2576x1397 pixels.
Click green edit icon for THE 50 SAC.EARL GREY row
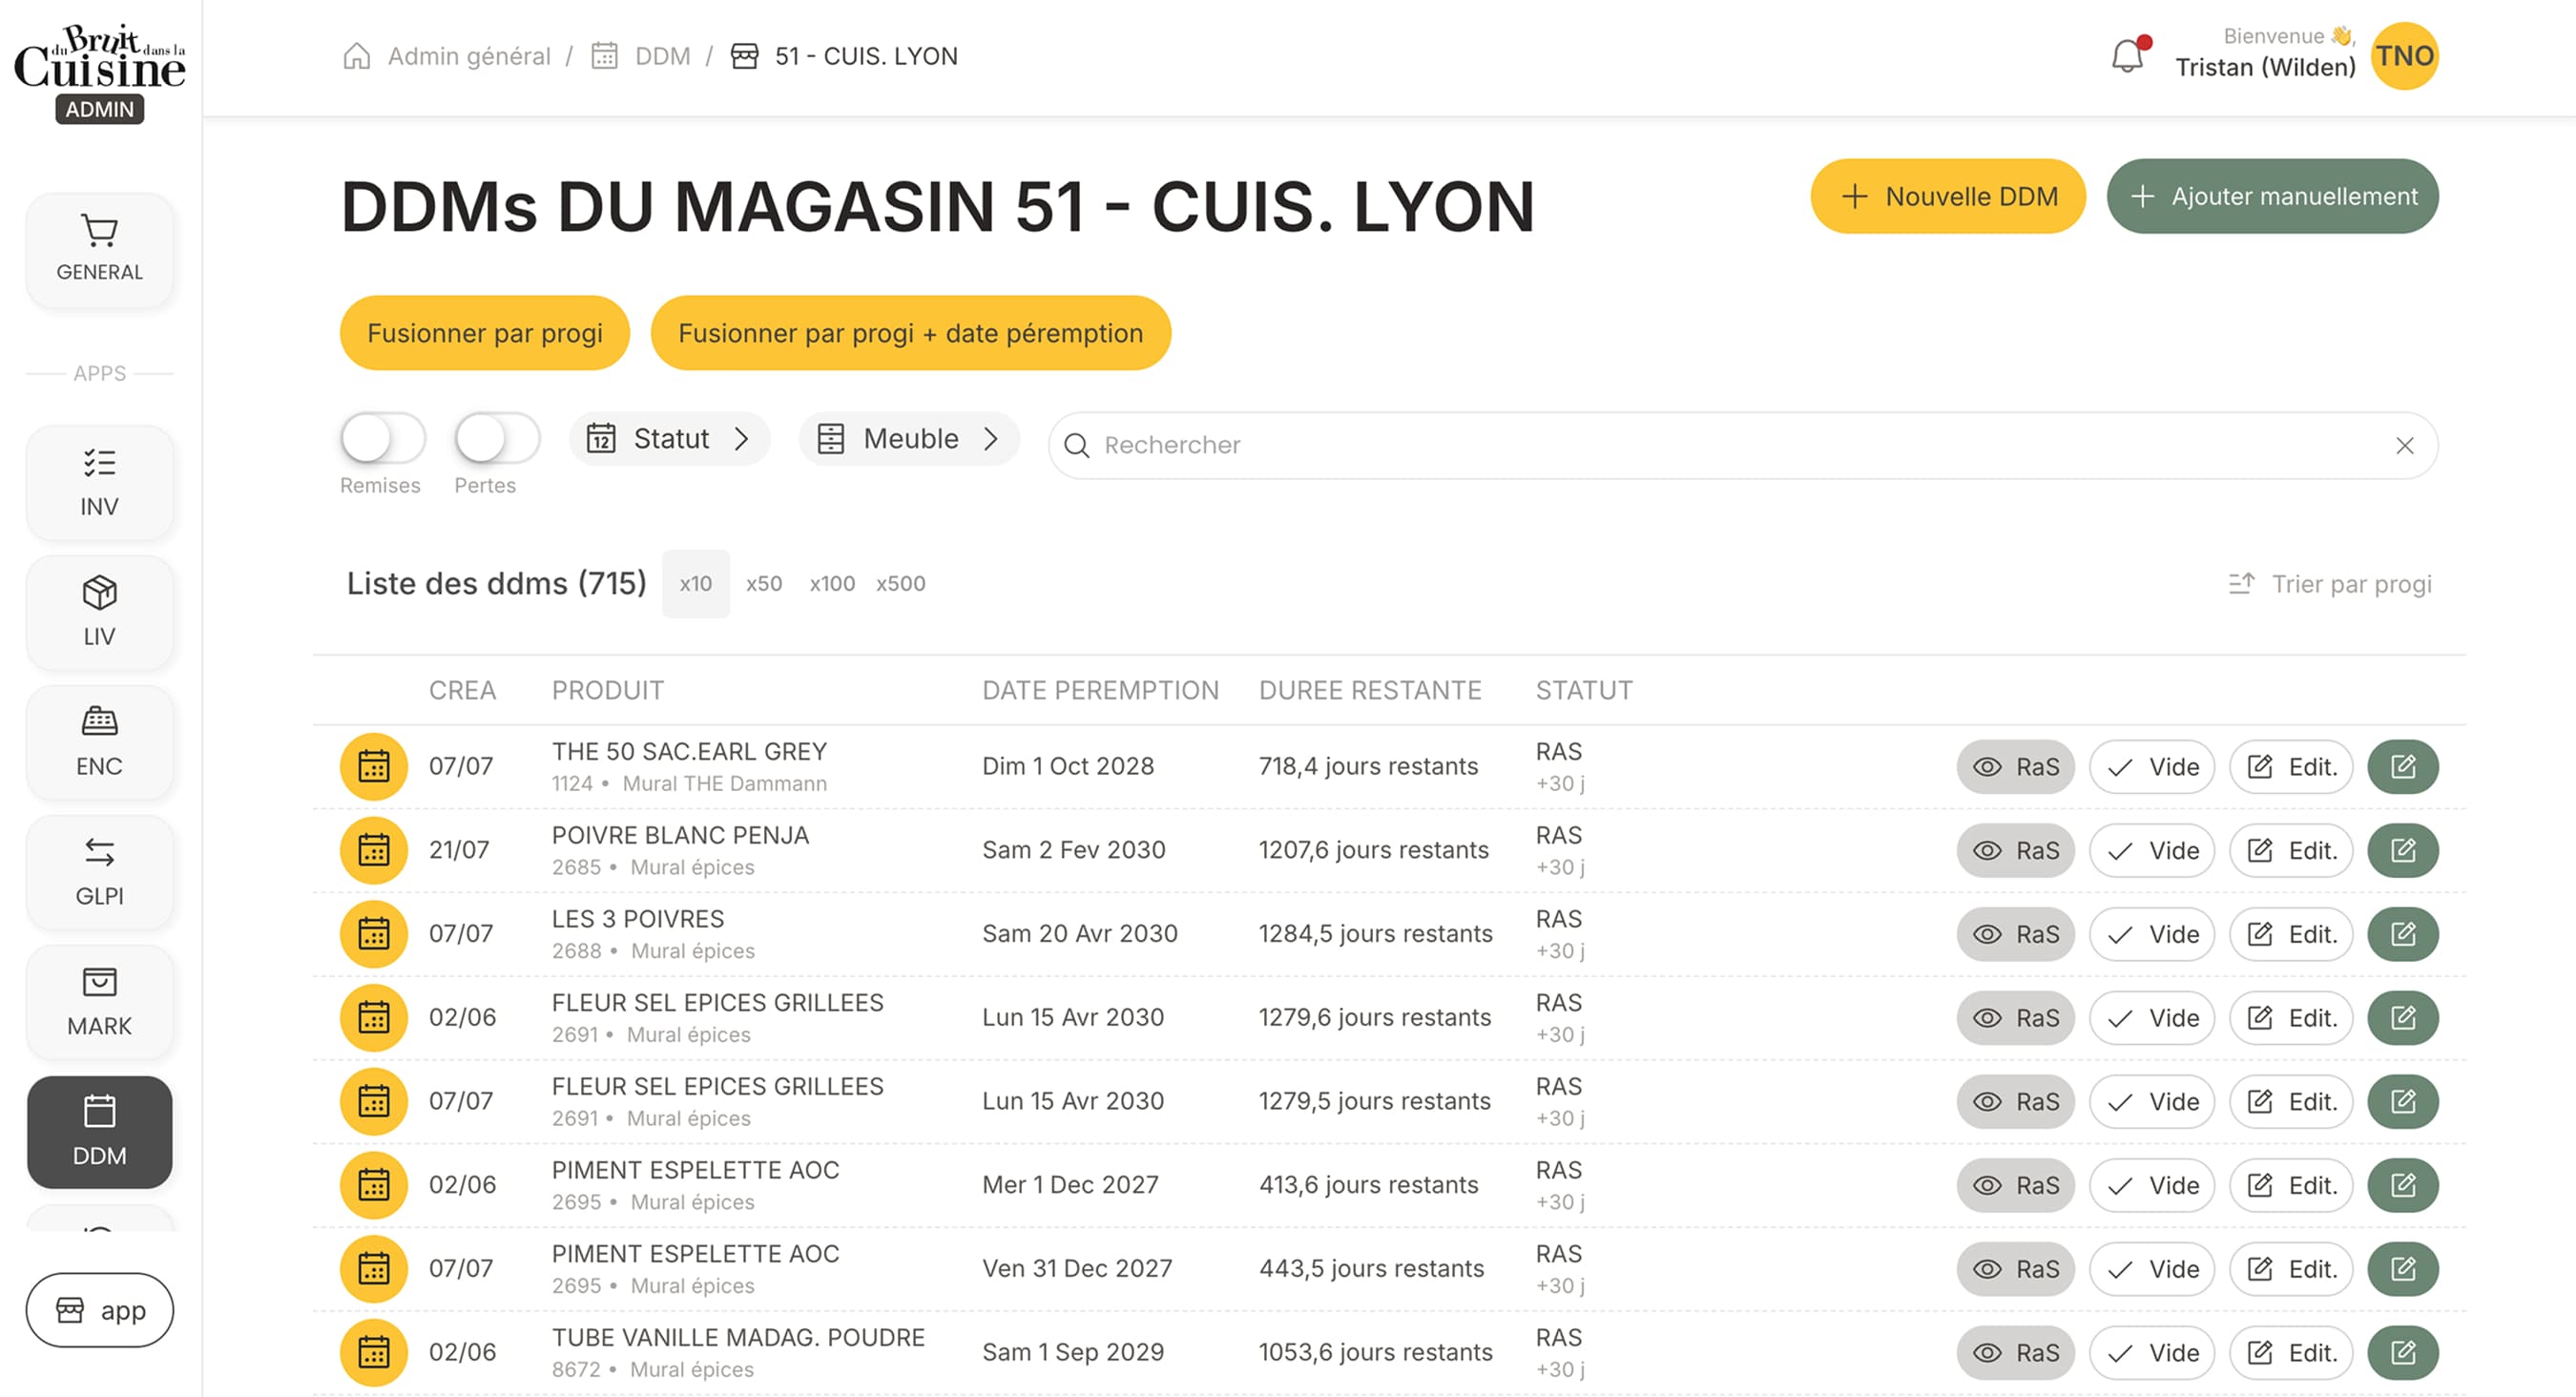coord(2403,767)
